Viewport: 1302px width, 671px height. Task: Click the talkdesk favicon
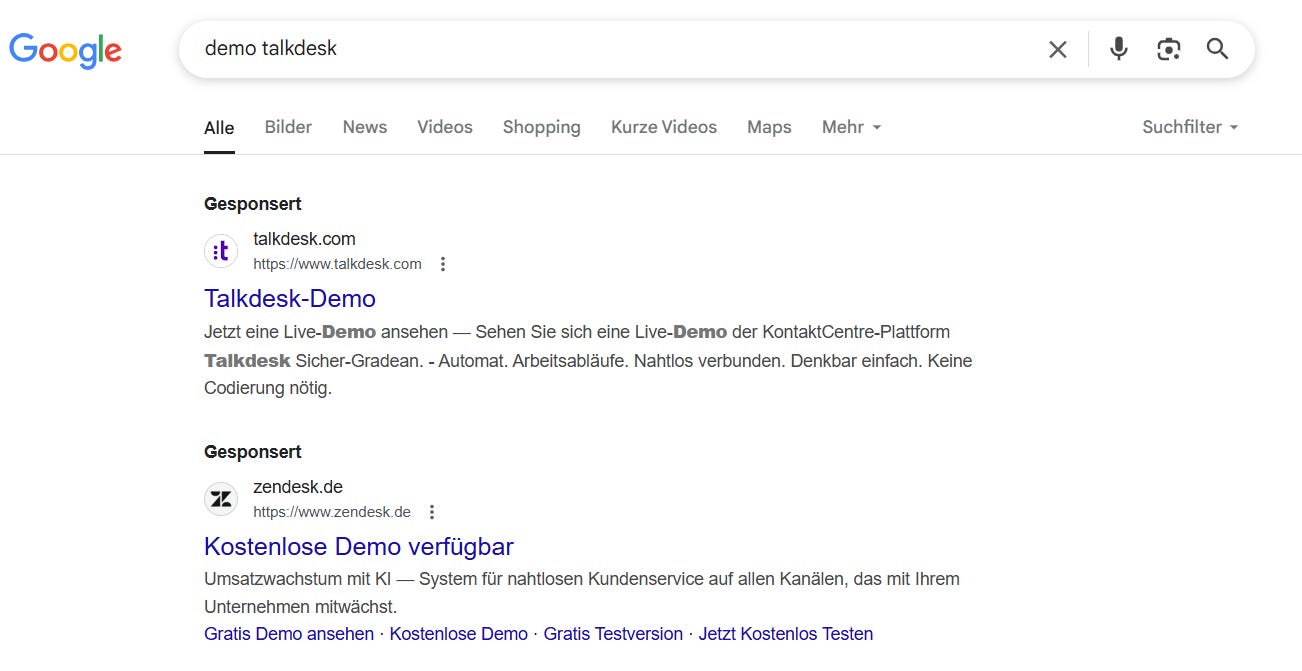coord(221,251)
